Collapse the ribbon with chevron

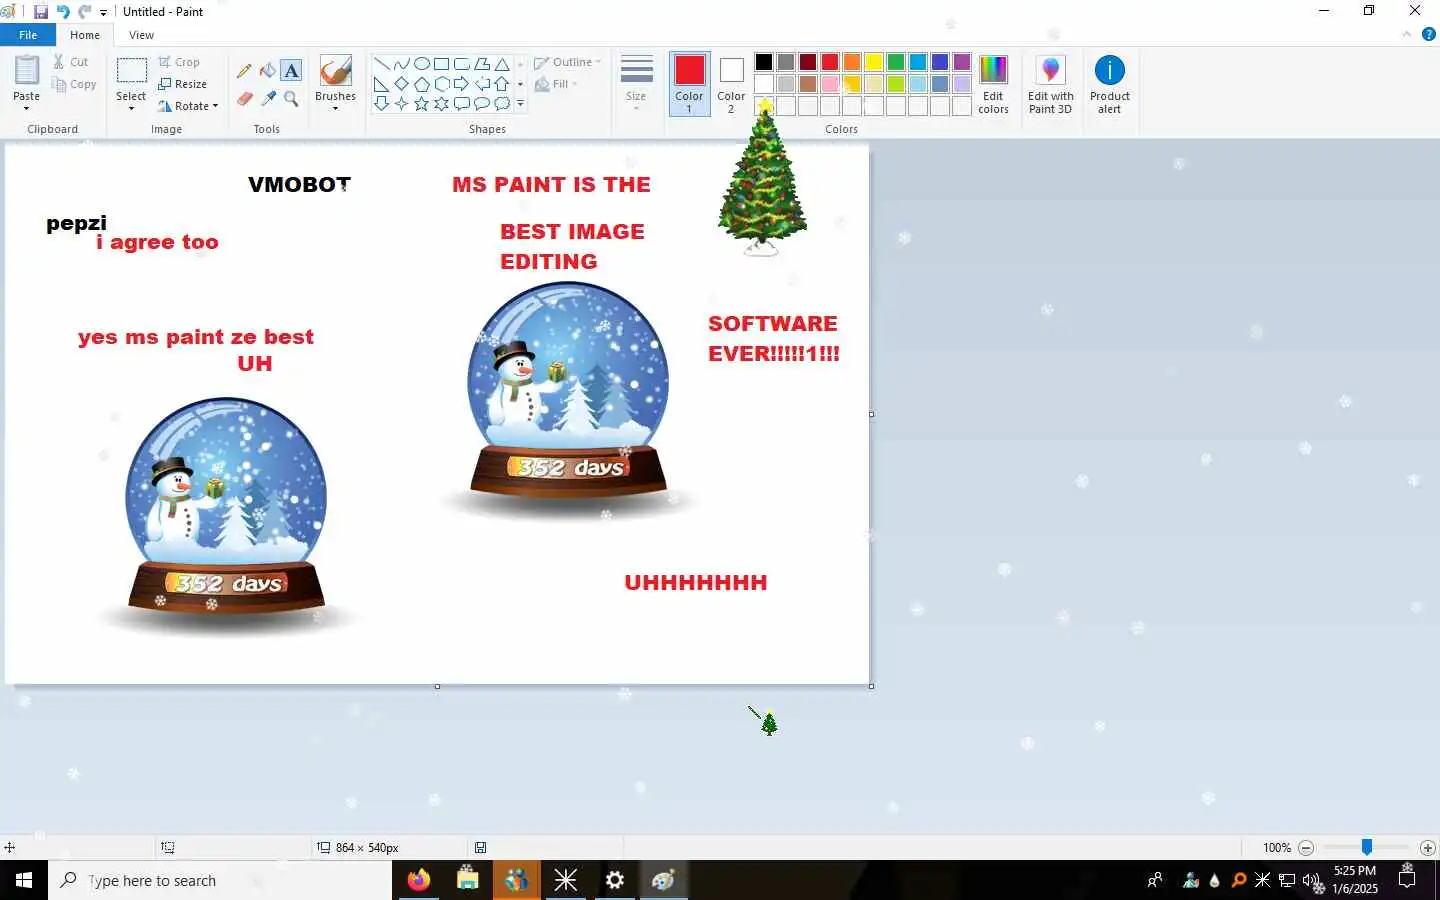(1407, 34)
